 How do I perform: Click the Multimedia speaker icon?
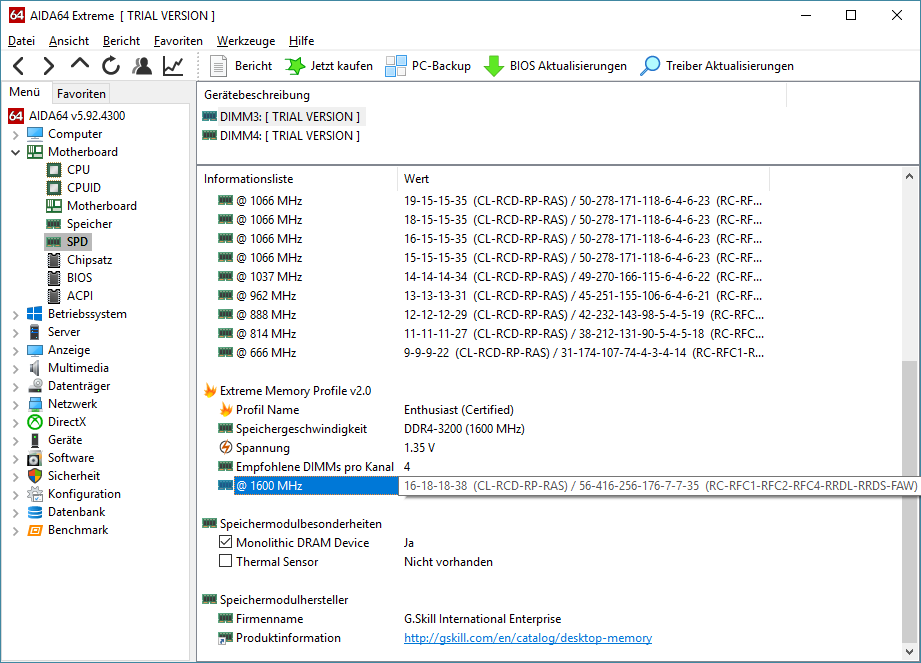(35, 368)
